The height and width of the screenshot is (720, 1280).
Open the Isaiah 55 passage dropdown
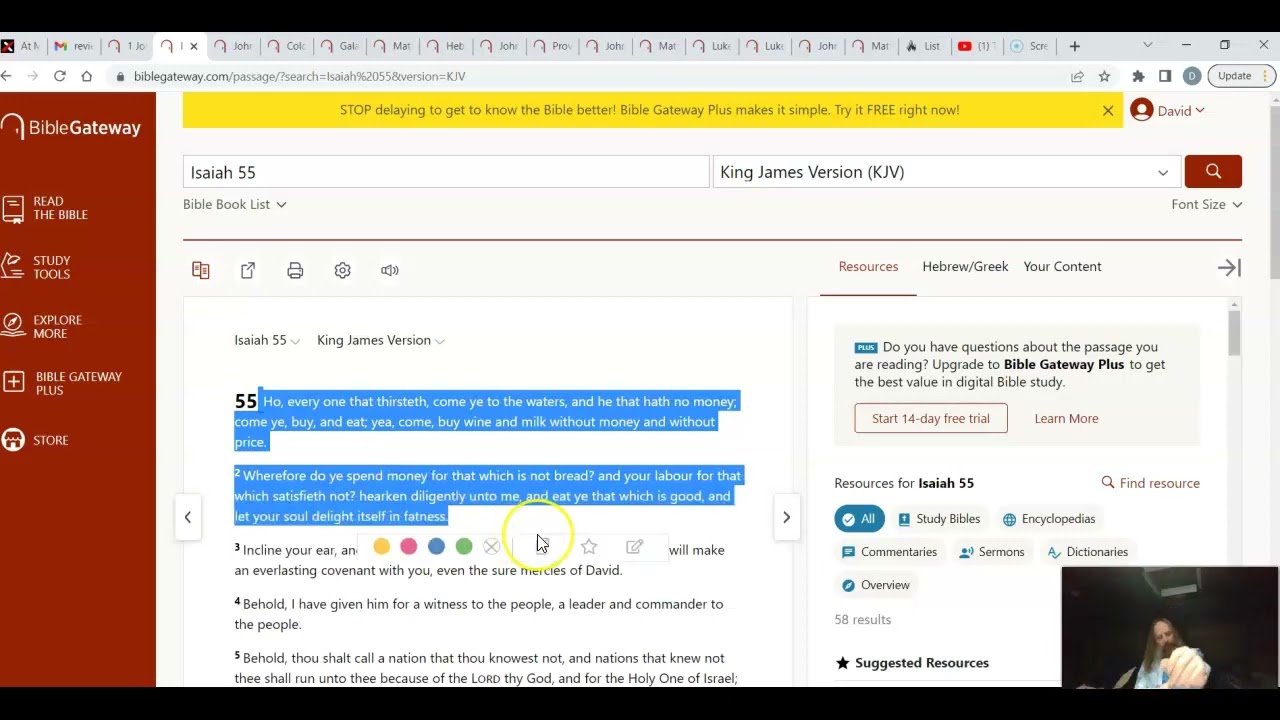pos(267,340)
